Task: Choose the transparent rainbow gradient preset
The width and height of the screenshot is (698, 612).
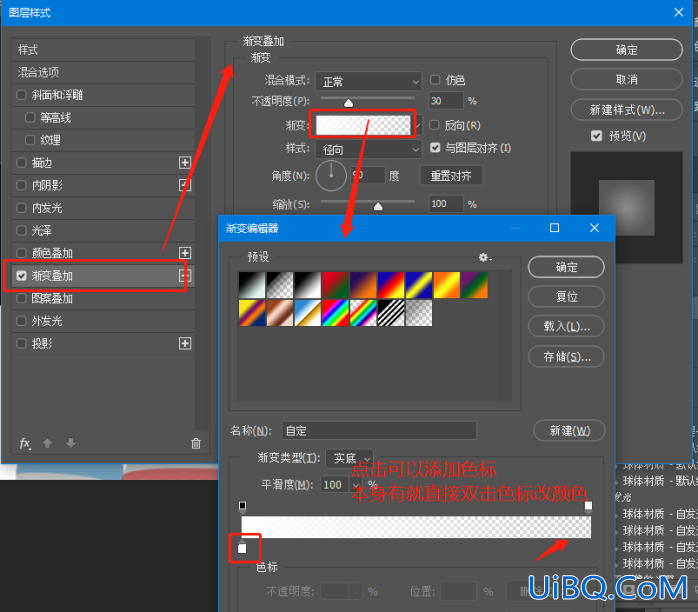Action: click(x=363, y=312)
